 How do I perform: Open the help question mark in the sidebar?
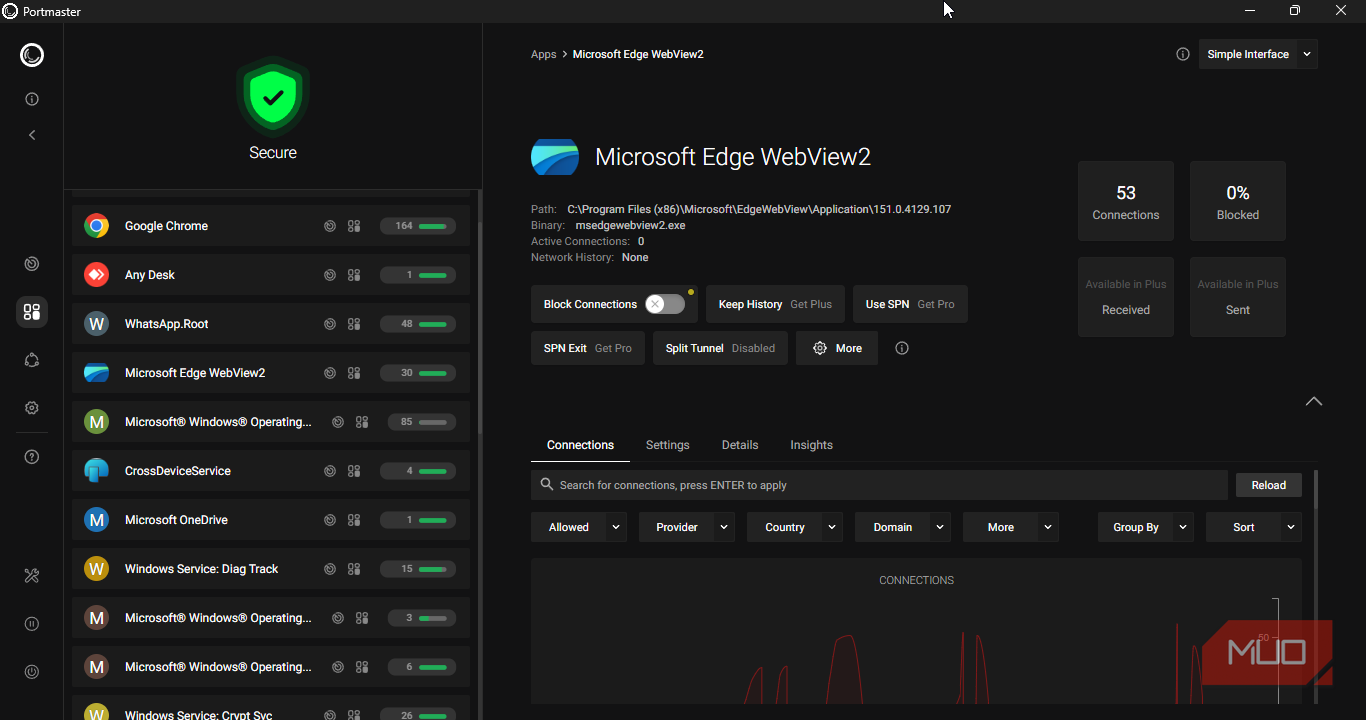(32, 457)
